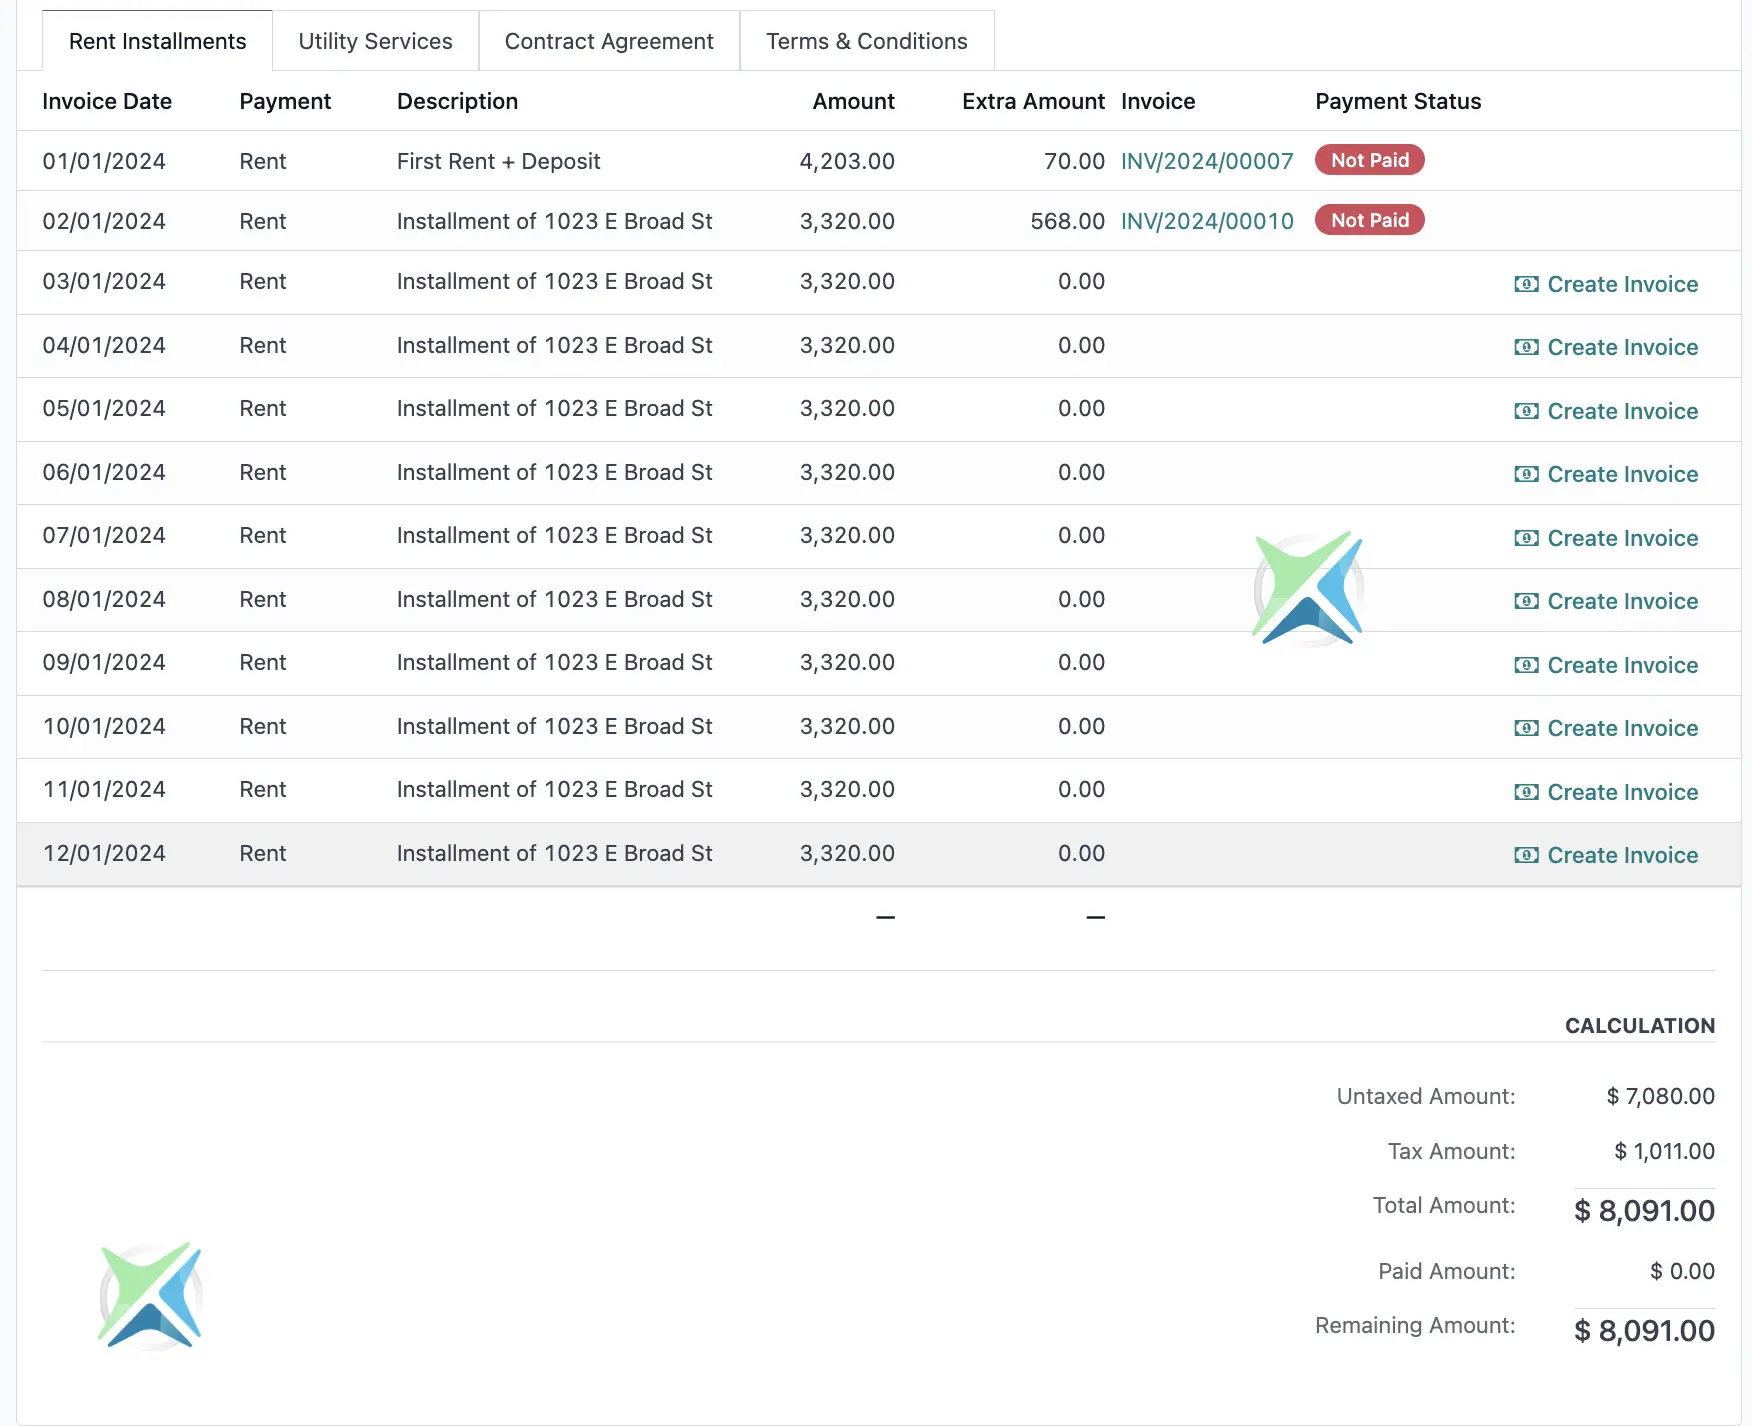Create Invoice for 09/01/2024 installment
Screen dimensions: 1752x1426
(x=1606, y=665)
